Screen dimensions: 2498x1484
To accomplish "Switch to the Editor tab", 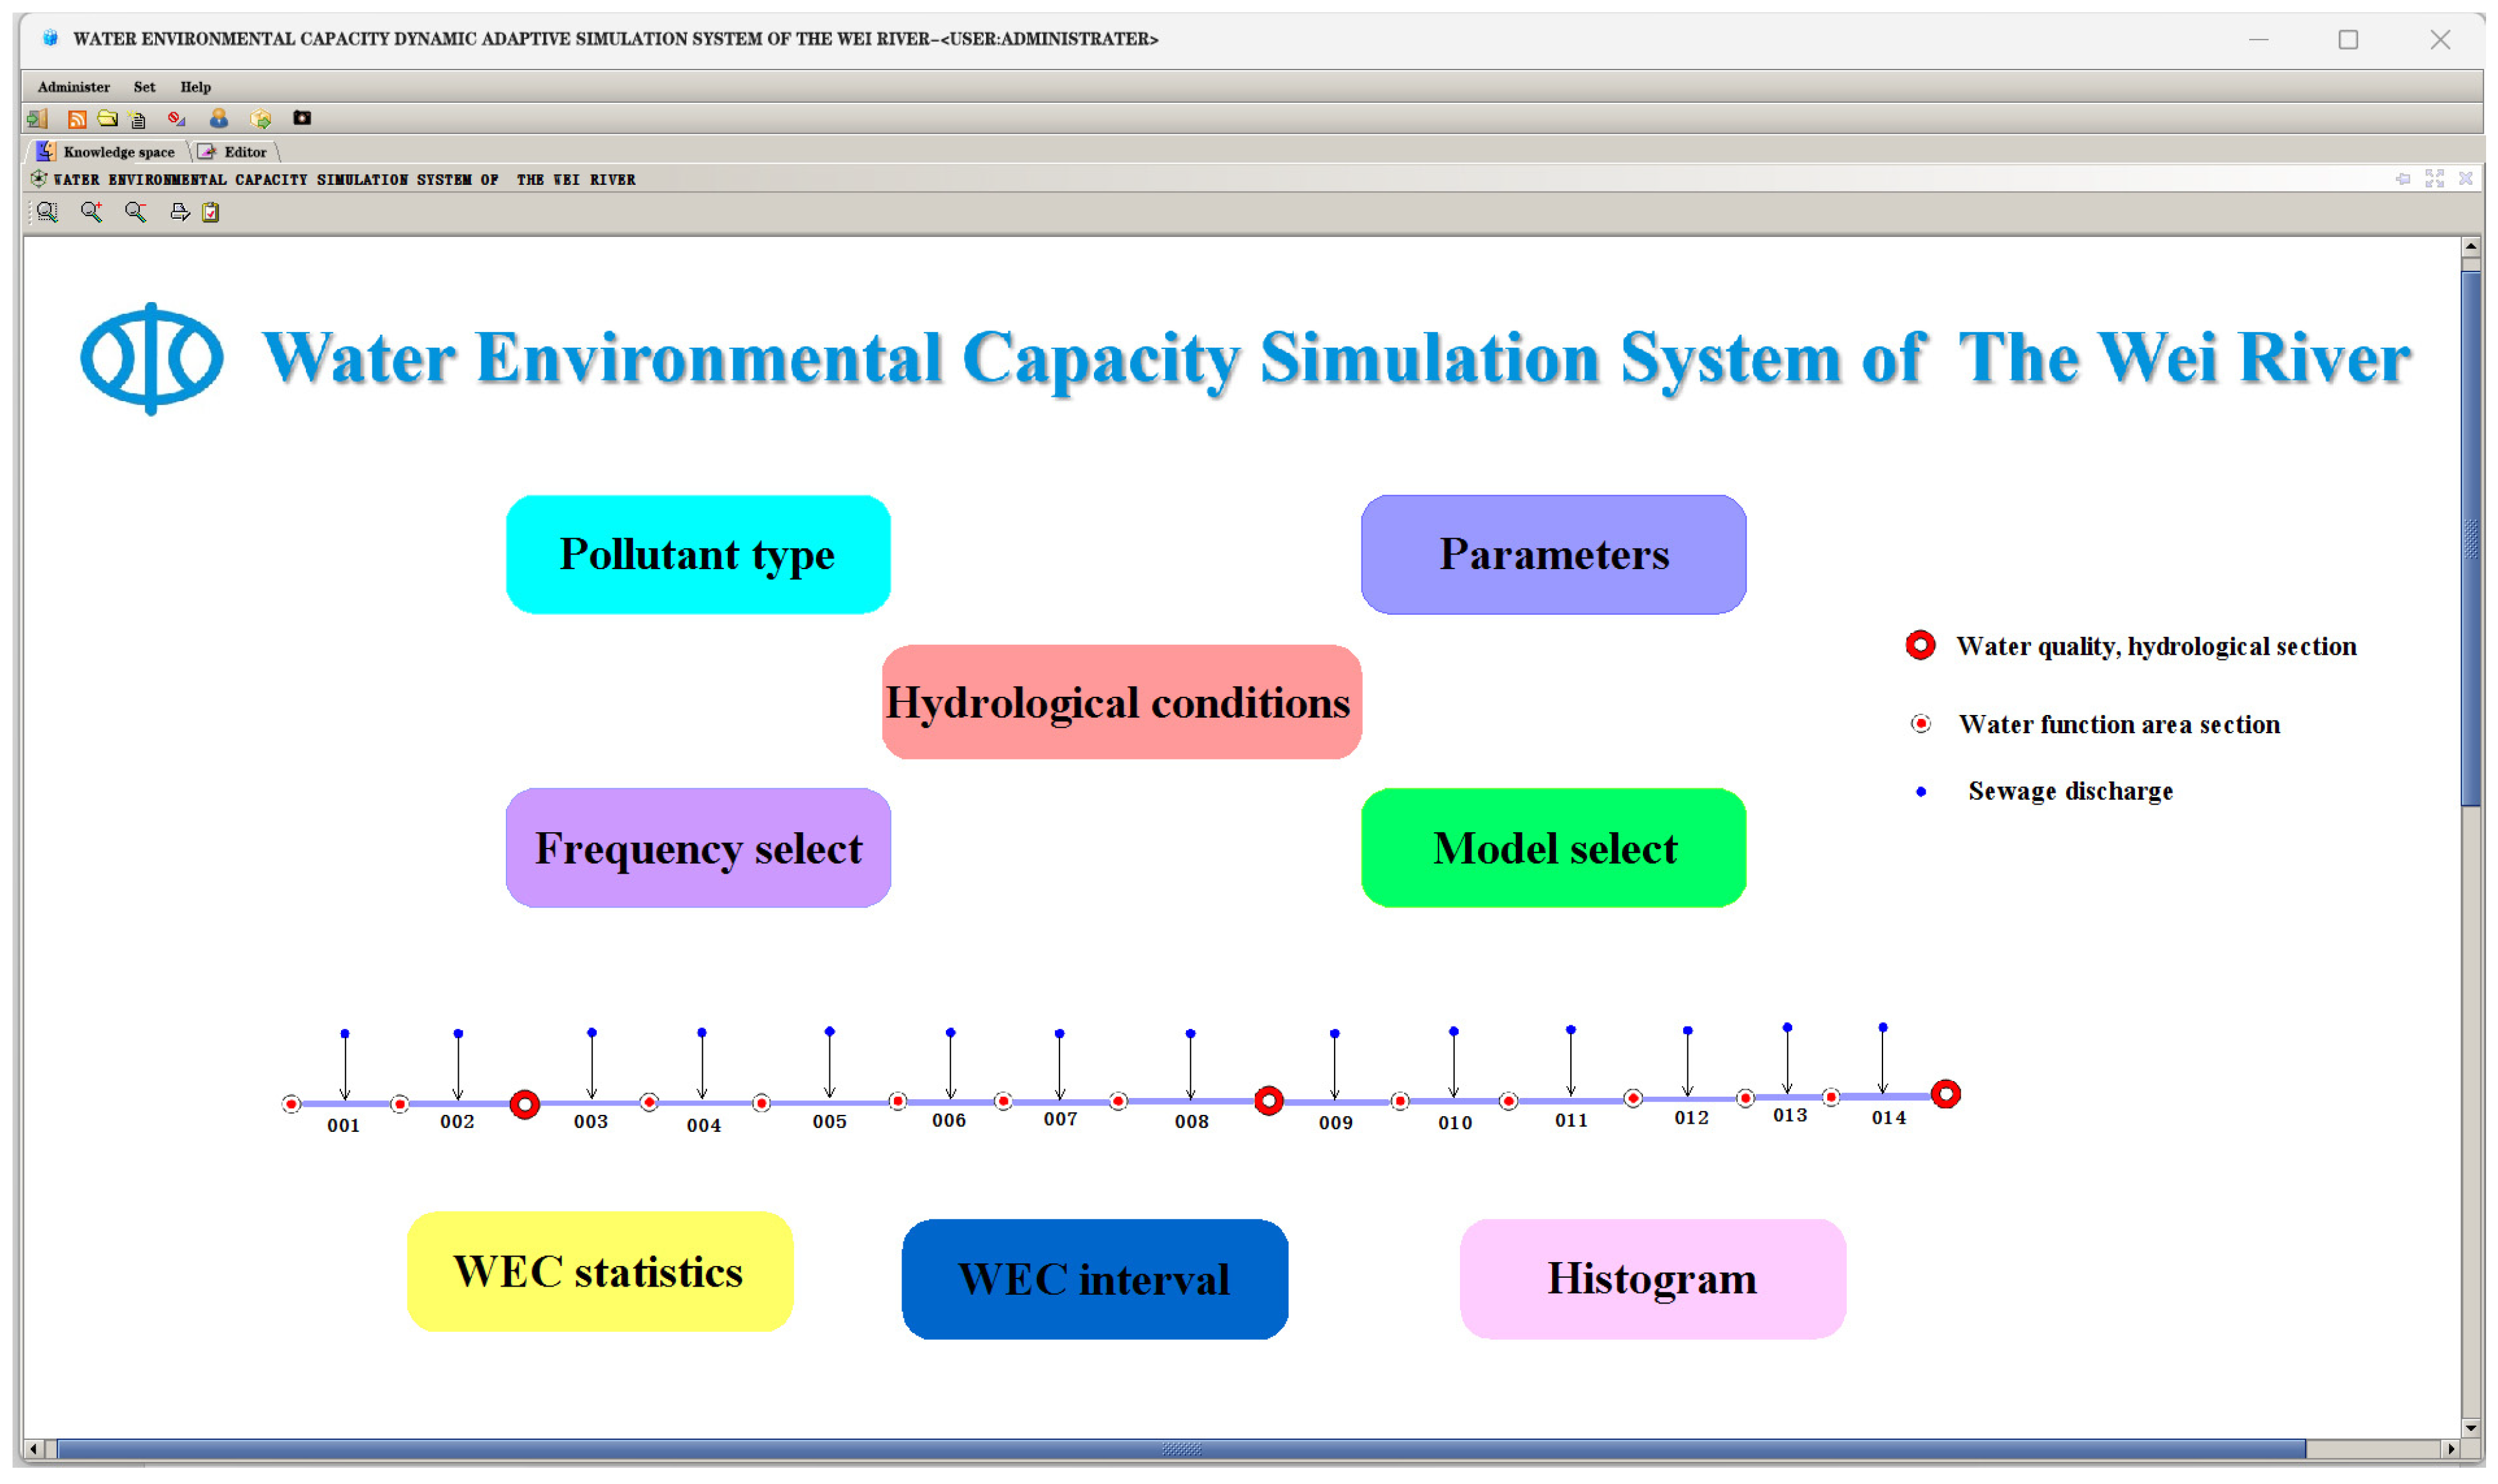I will pos(238,152).
